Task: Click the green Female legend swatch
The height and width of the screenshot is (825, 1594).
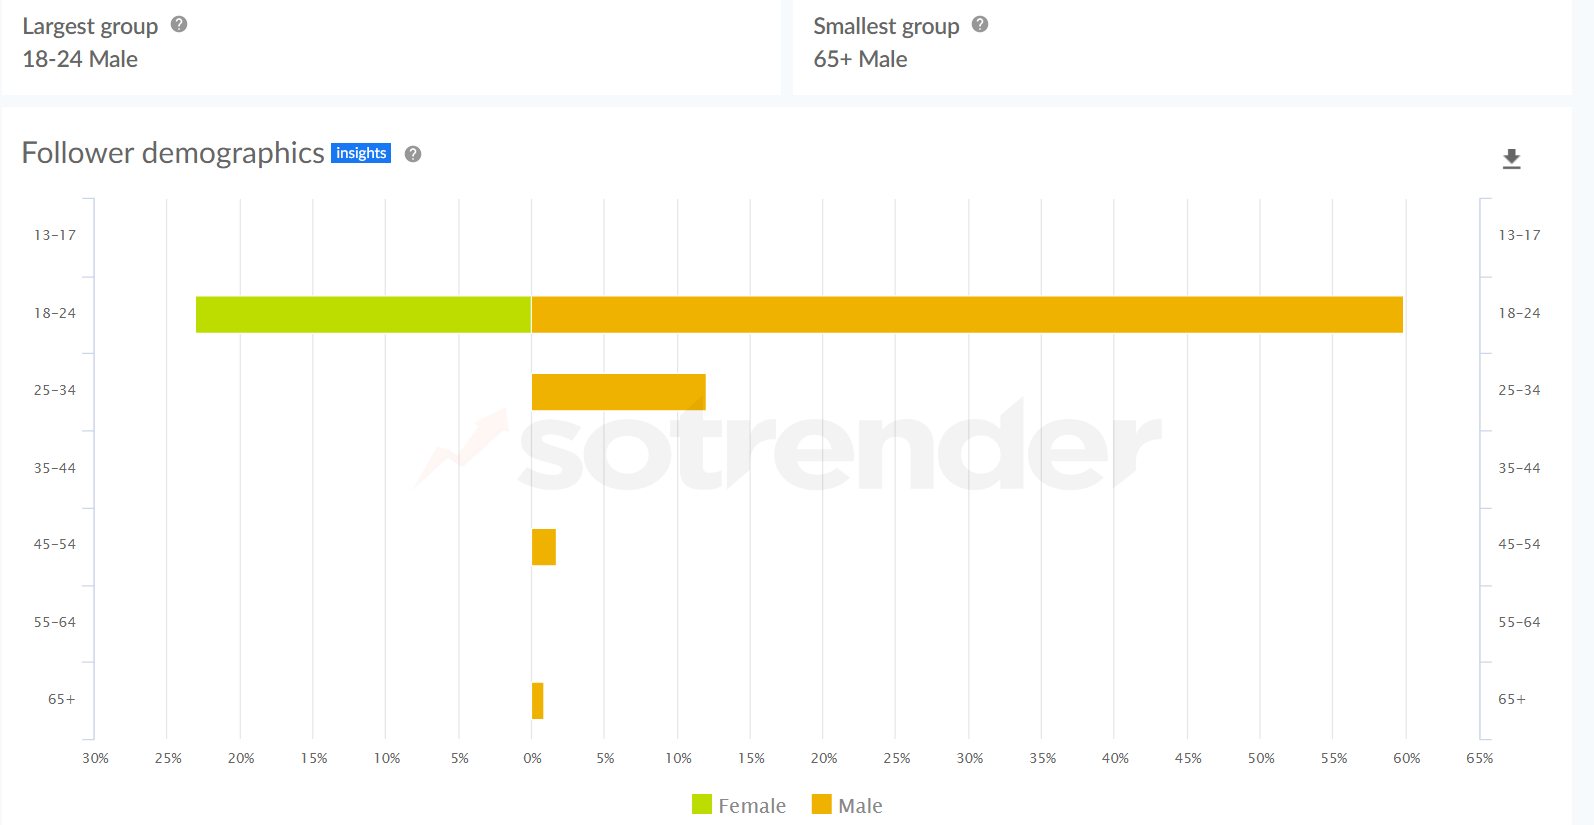Action: [x=702, y=805]
